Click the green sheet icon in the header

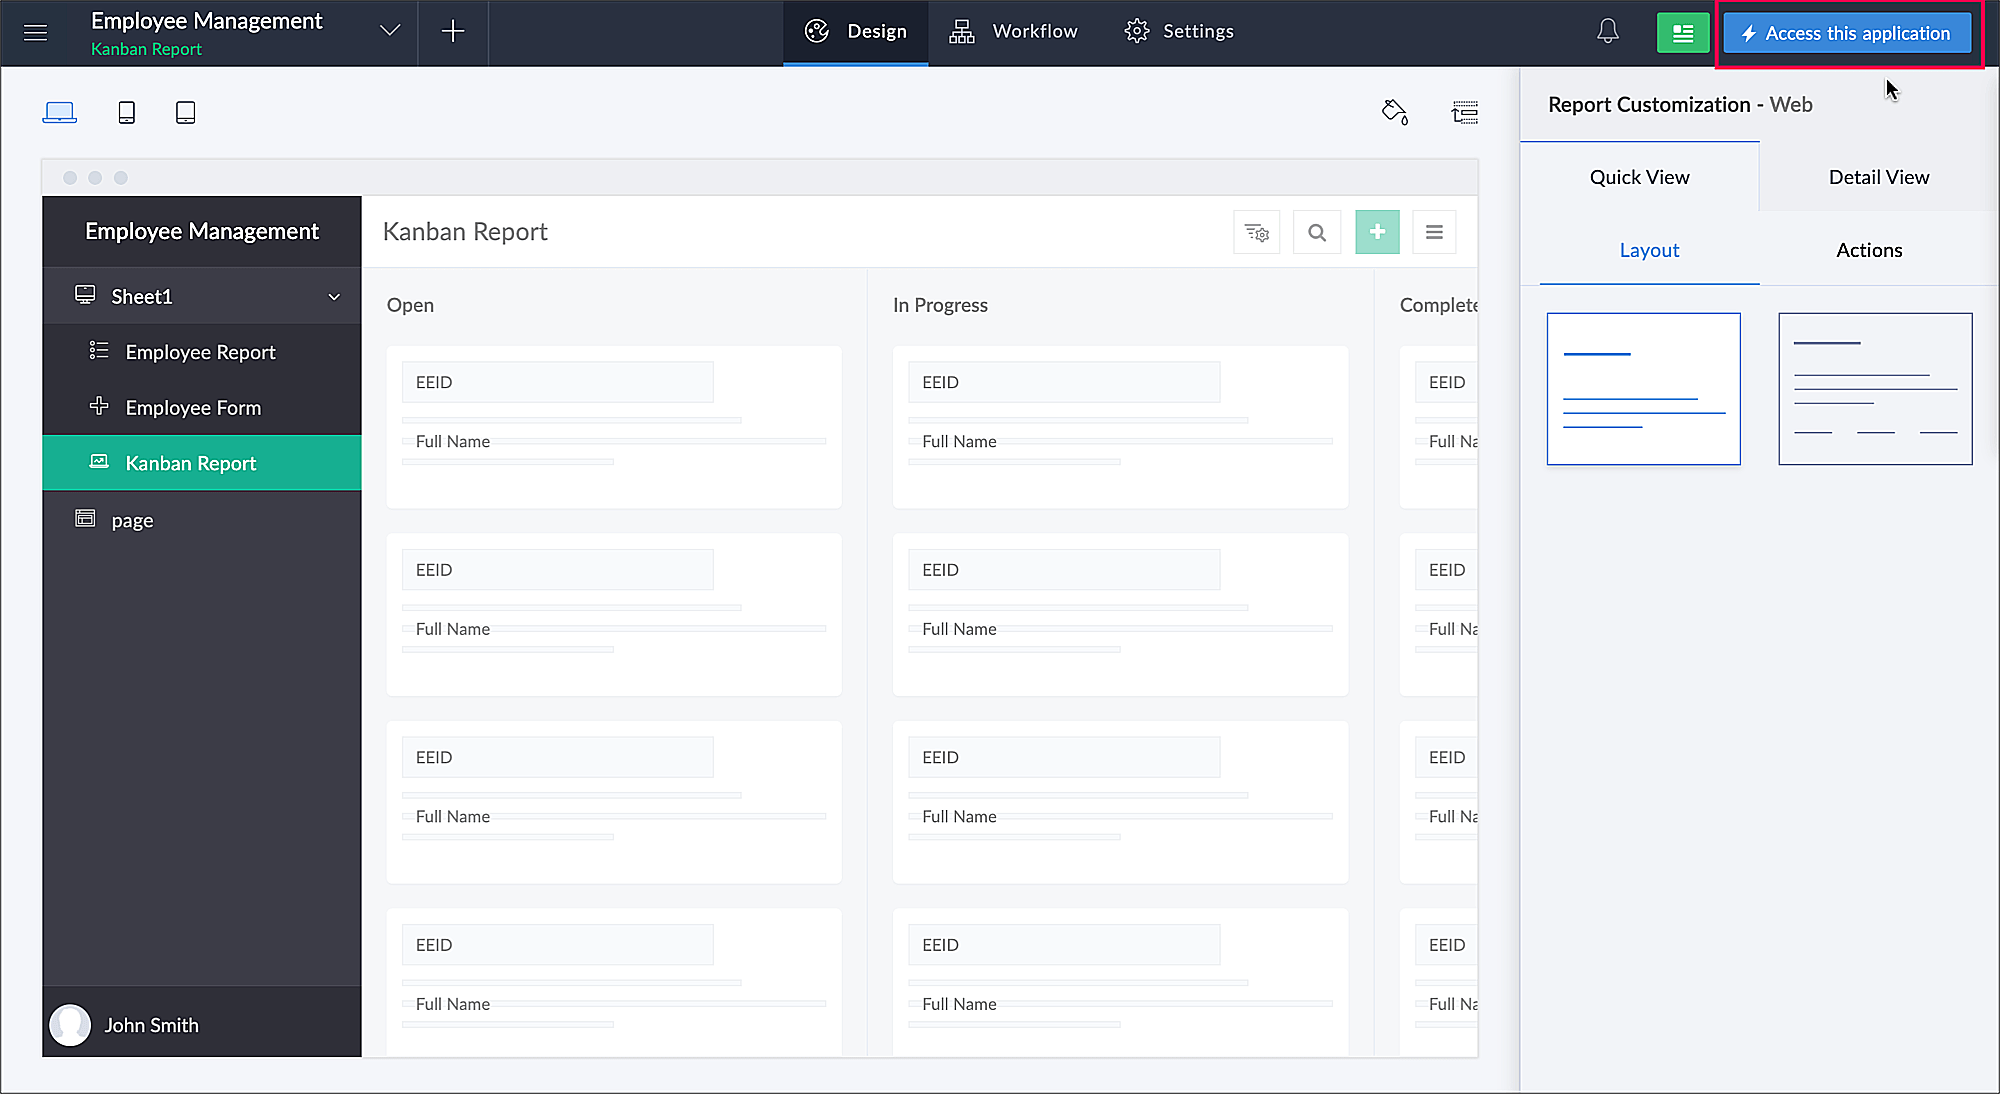(1682, 33)
